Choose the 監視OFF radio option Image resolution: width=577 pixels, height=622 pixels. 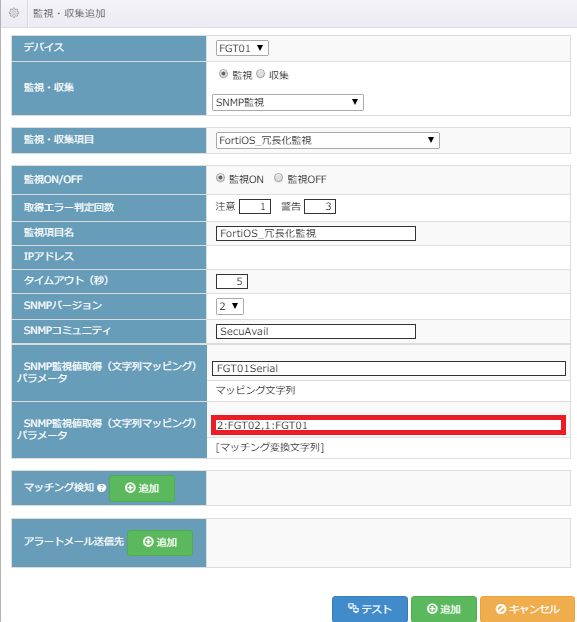(x=278, y=178)
